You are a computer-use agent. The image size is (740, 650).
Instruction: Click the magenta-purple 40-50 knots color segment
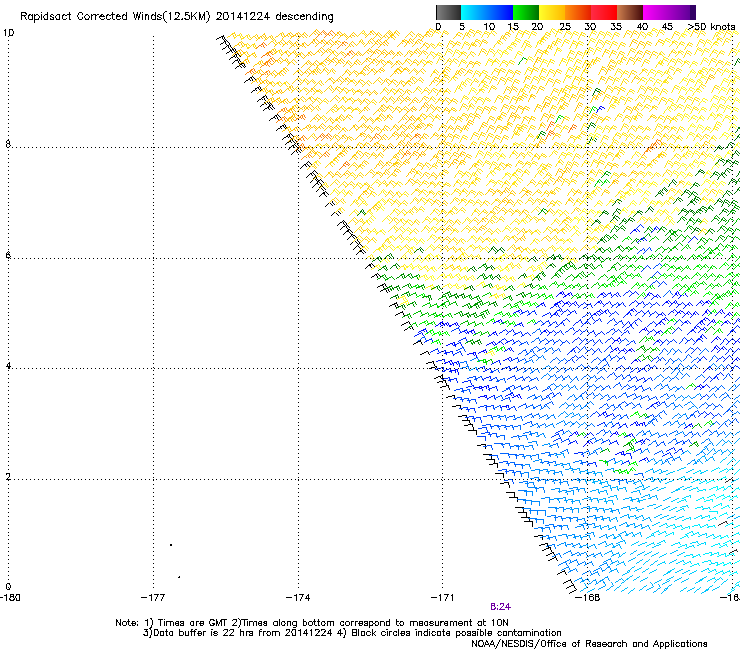pyautogui.click(x=669, y=12)
